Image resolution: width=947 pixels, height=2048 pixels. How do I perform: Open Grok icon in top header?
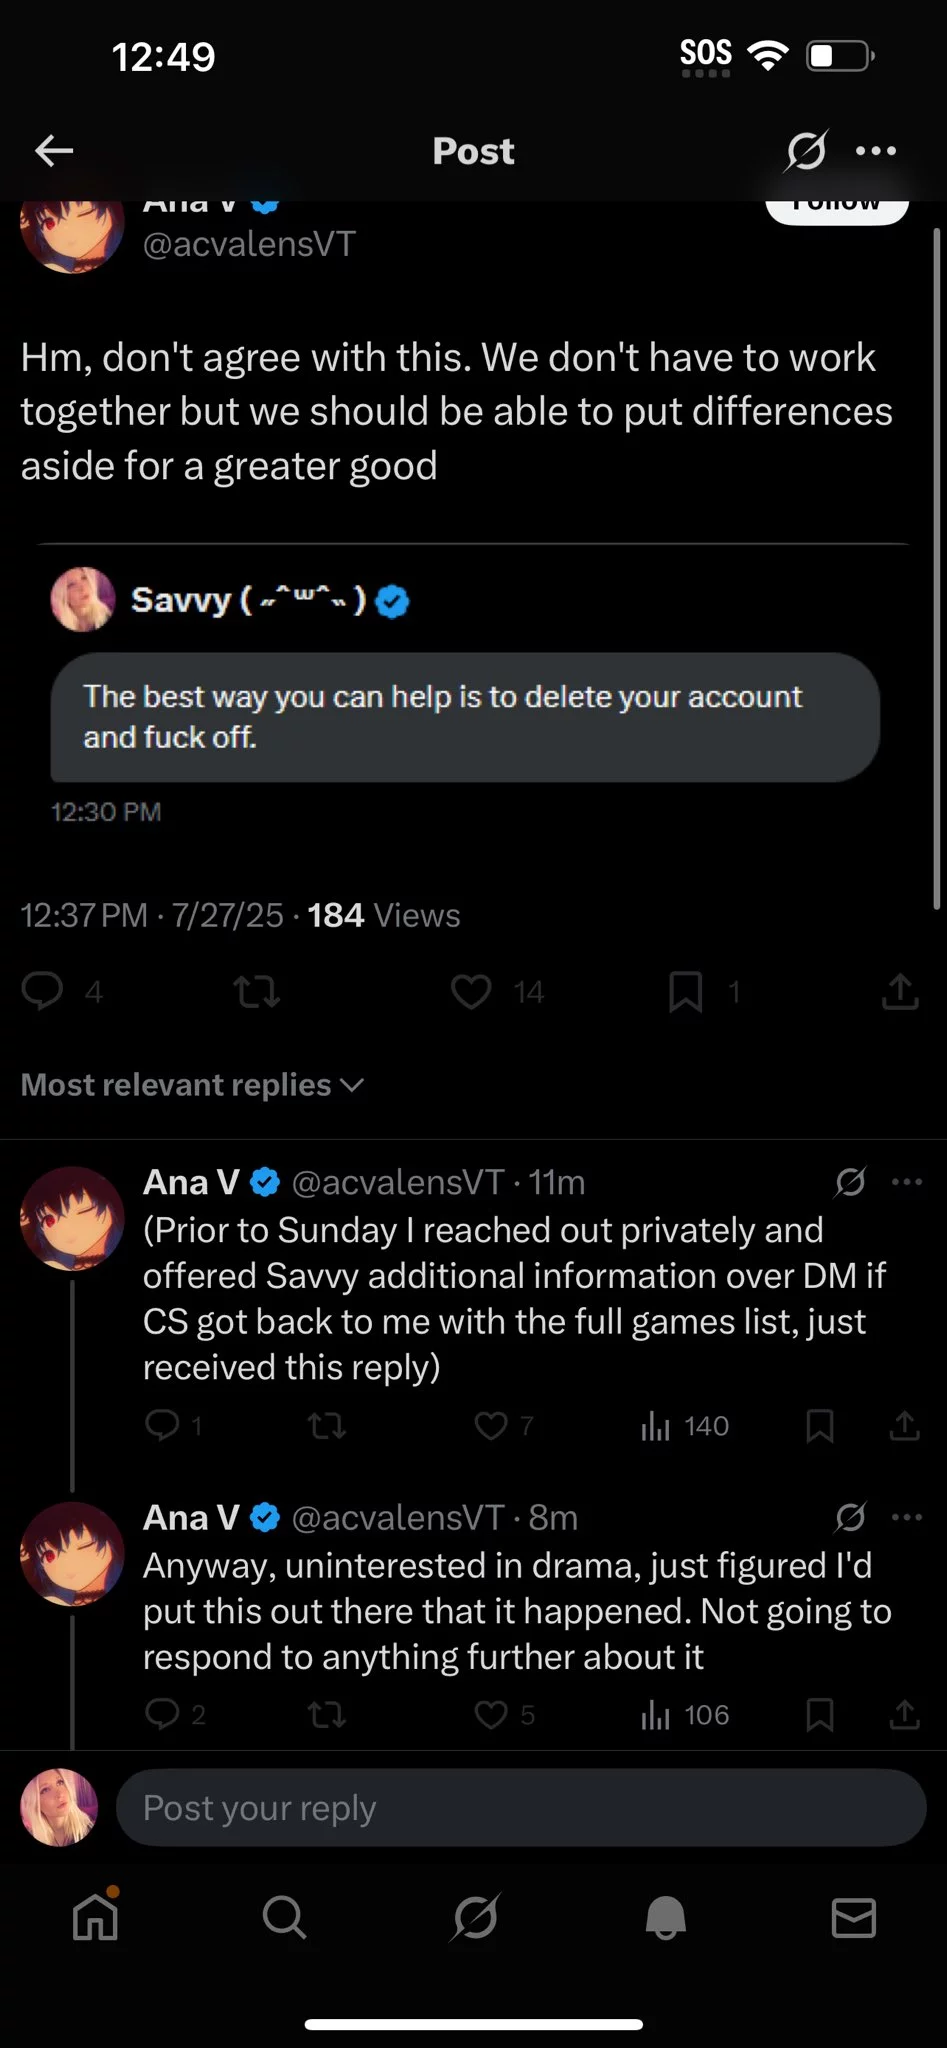pyautogui.click(x=805, y=151)
